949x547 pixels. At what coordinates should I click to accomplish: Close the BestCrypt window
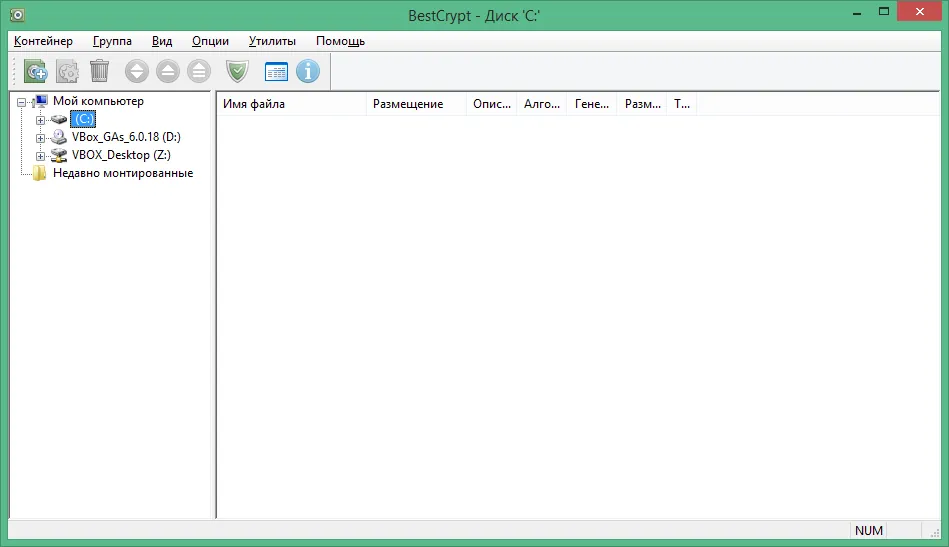919,11
